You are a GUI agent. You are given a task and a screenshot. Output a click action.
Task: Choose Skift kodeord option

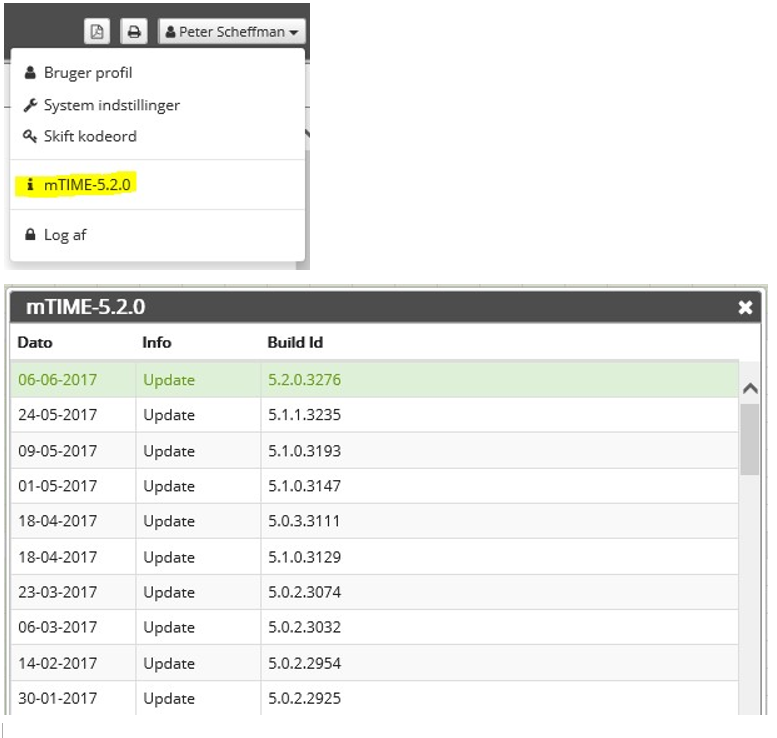[x=89, y=136]
